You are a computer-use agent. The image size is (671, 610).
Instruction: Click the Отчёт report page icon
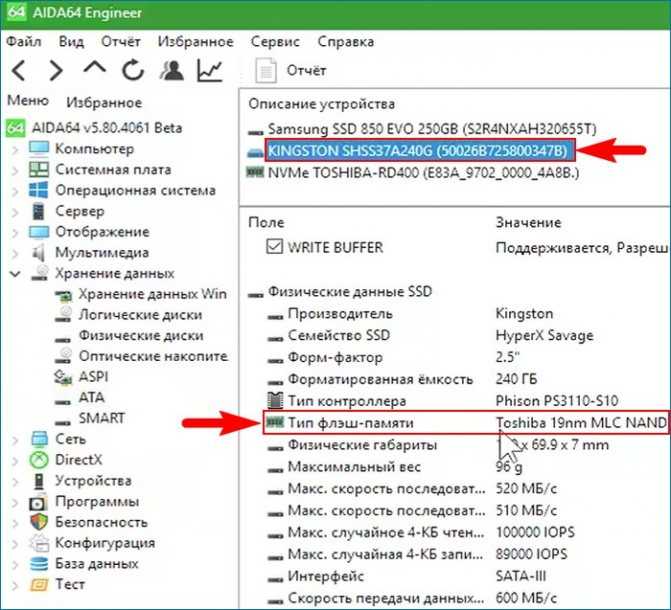[x=266, y=70]
